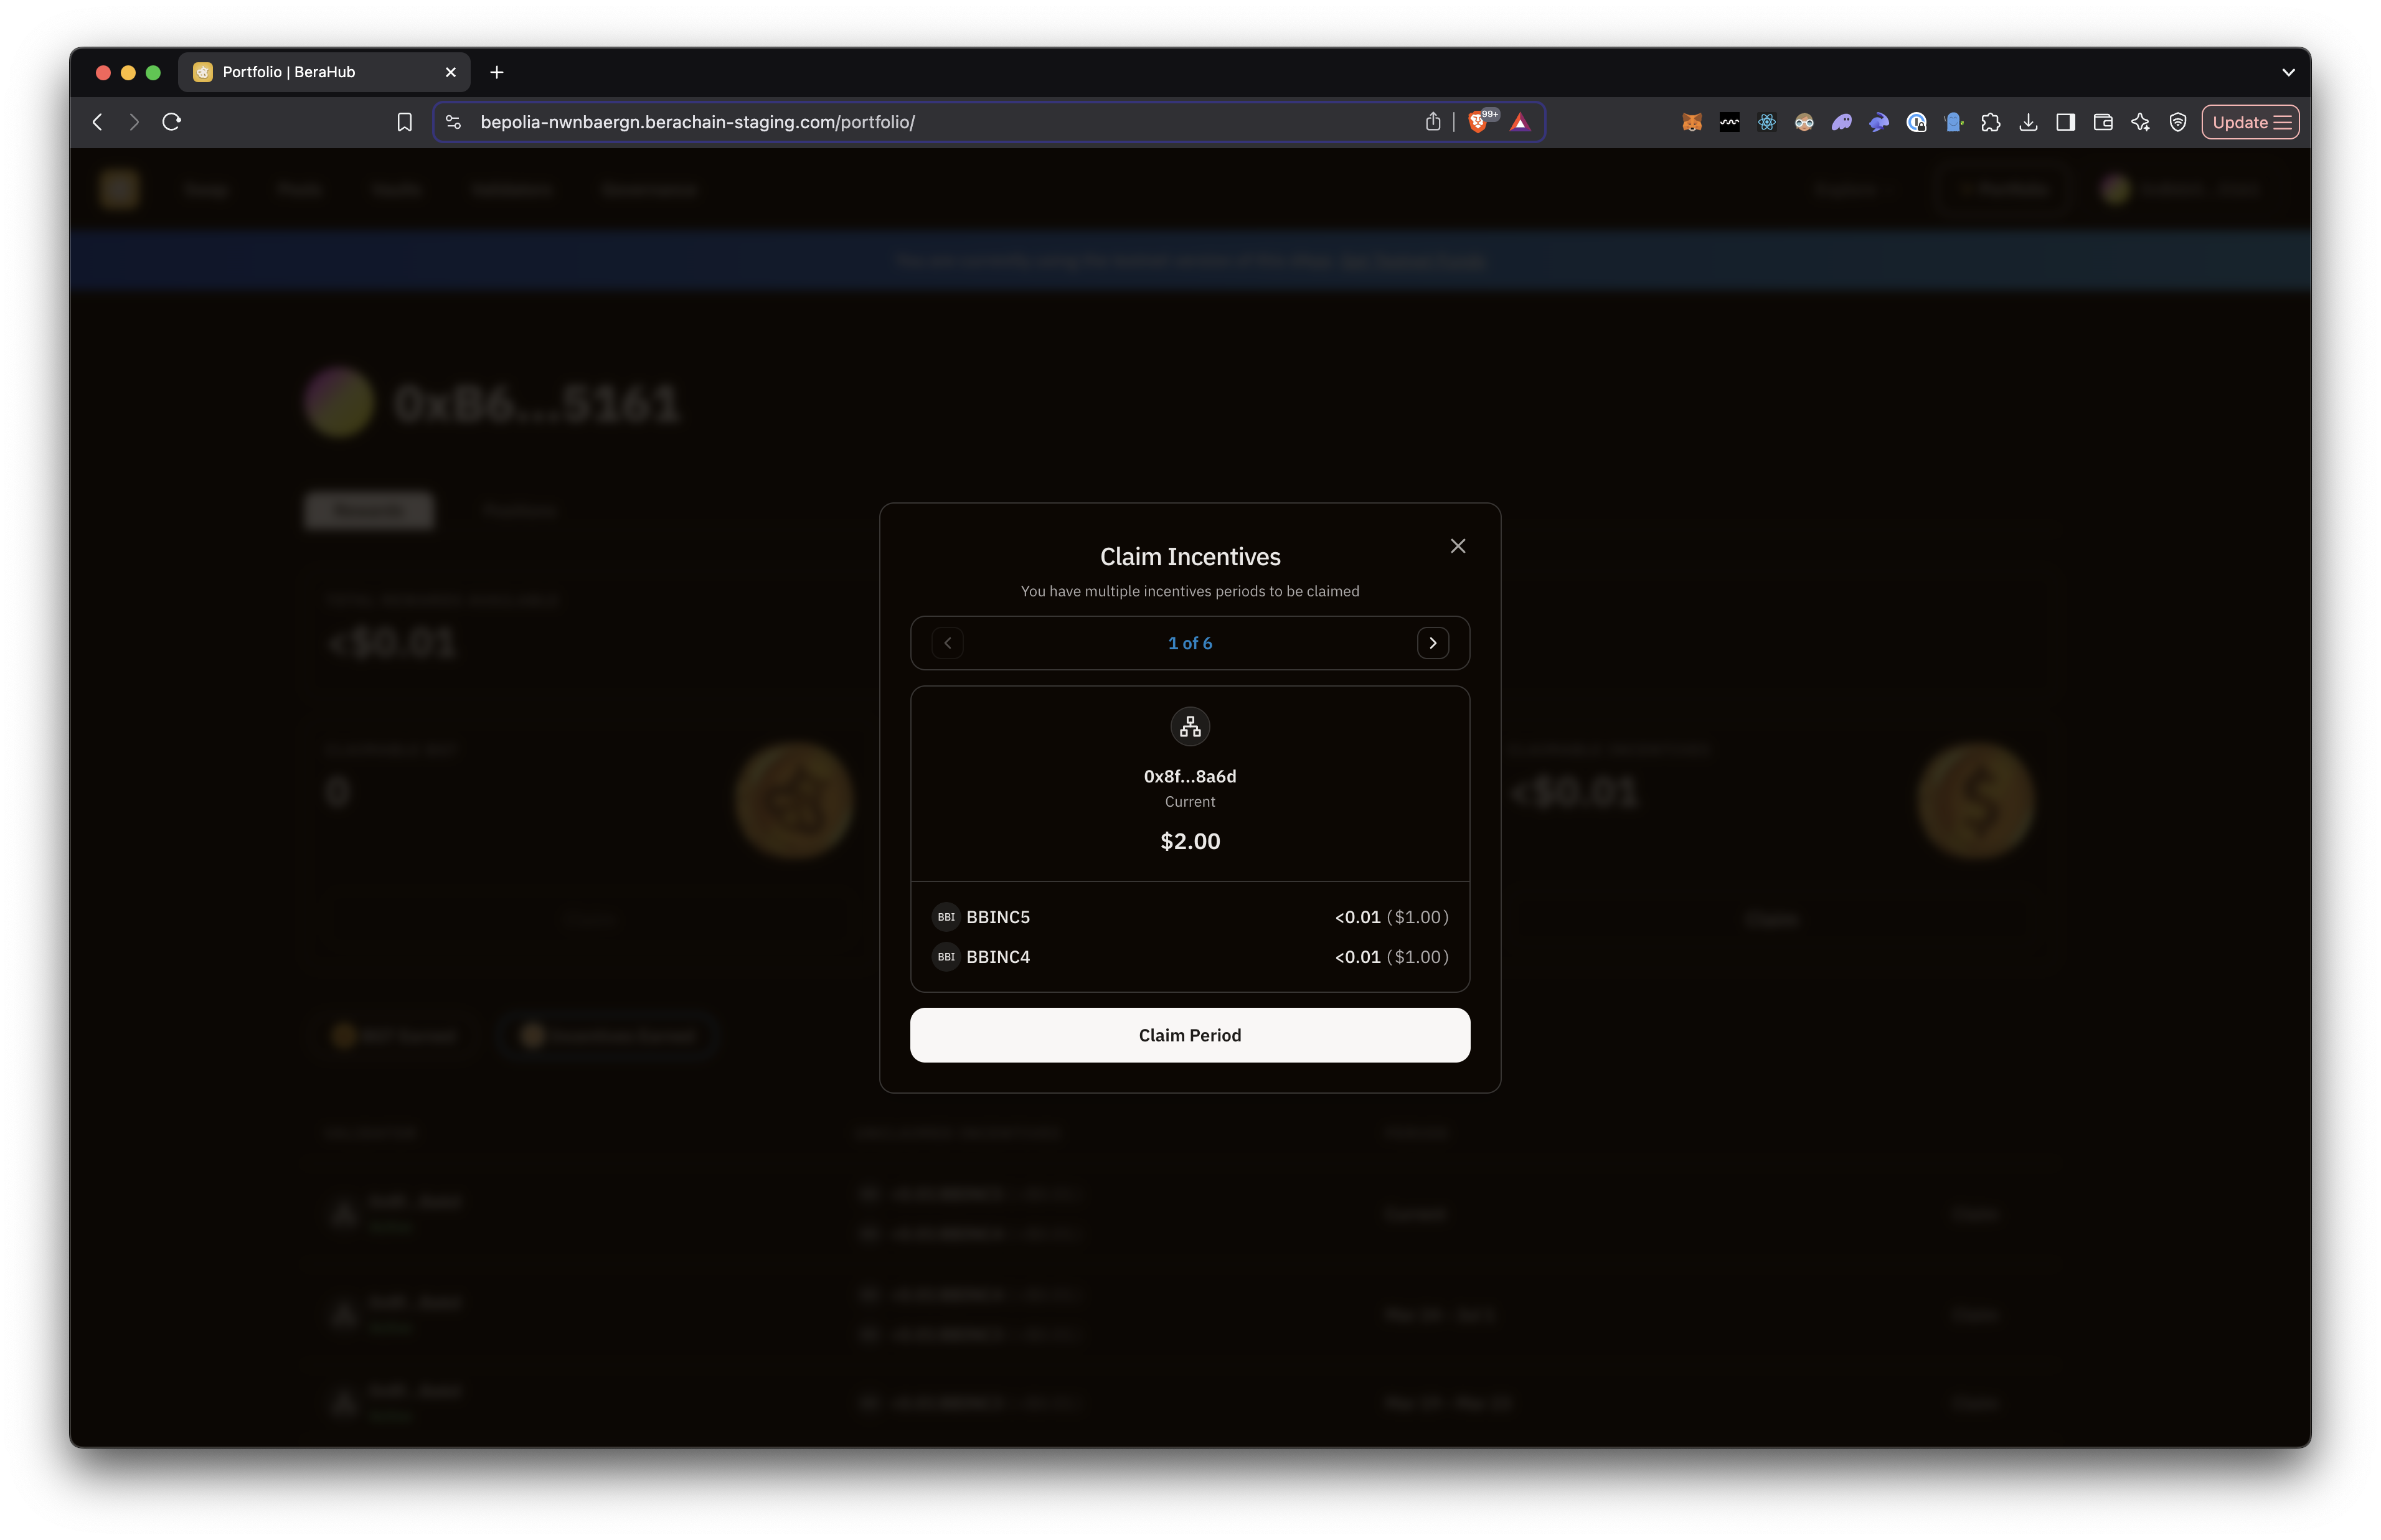Open the black wave-logo extension
Viewport: 2381px width, 1540px height.
click(x=1729, y=122)
